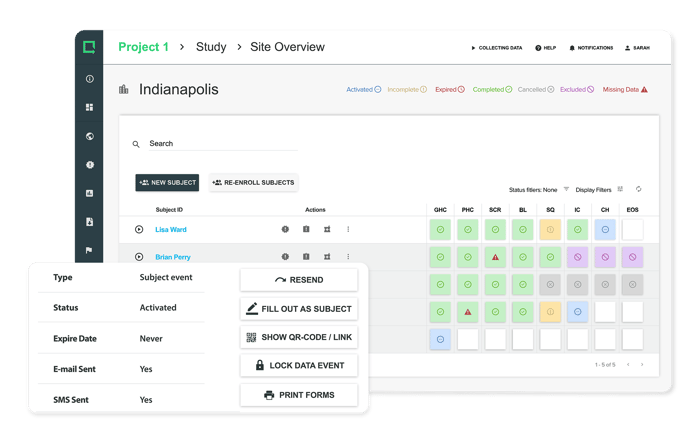Open the info icon in left sidebar
This screenshot has height=443, width=700.
tap(90, 79)
